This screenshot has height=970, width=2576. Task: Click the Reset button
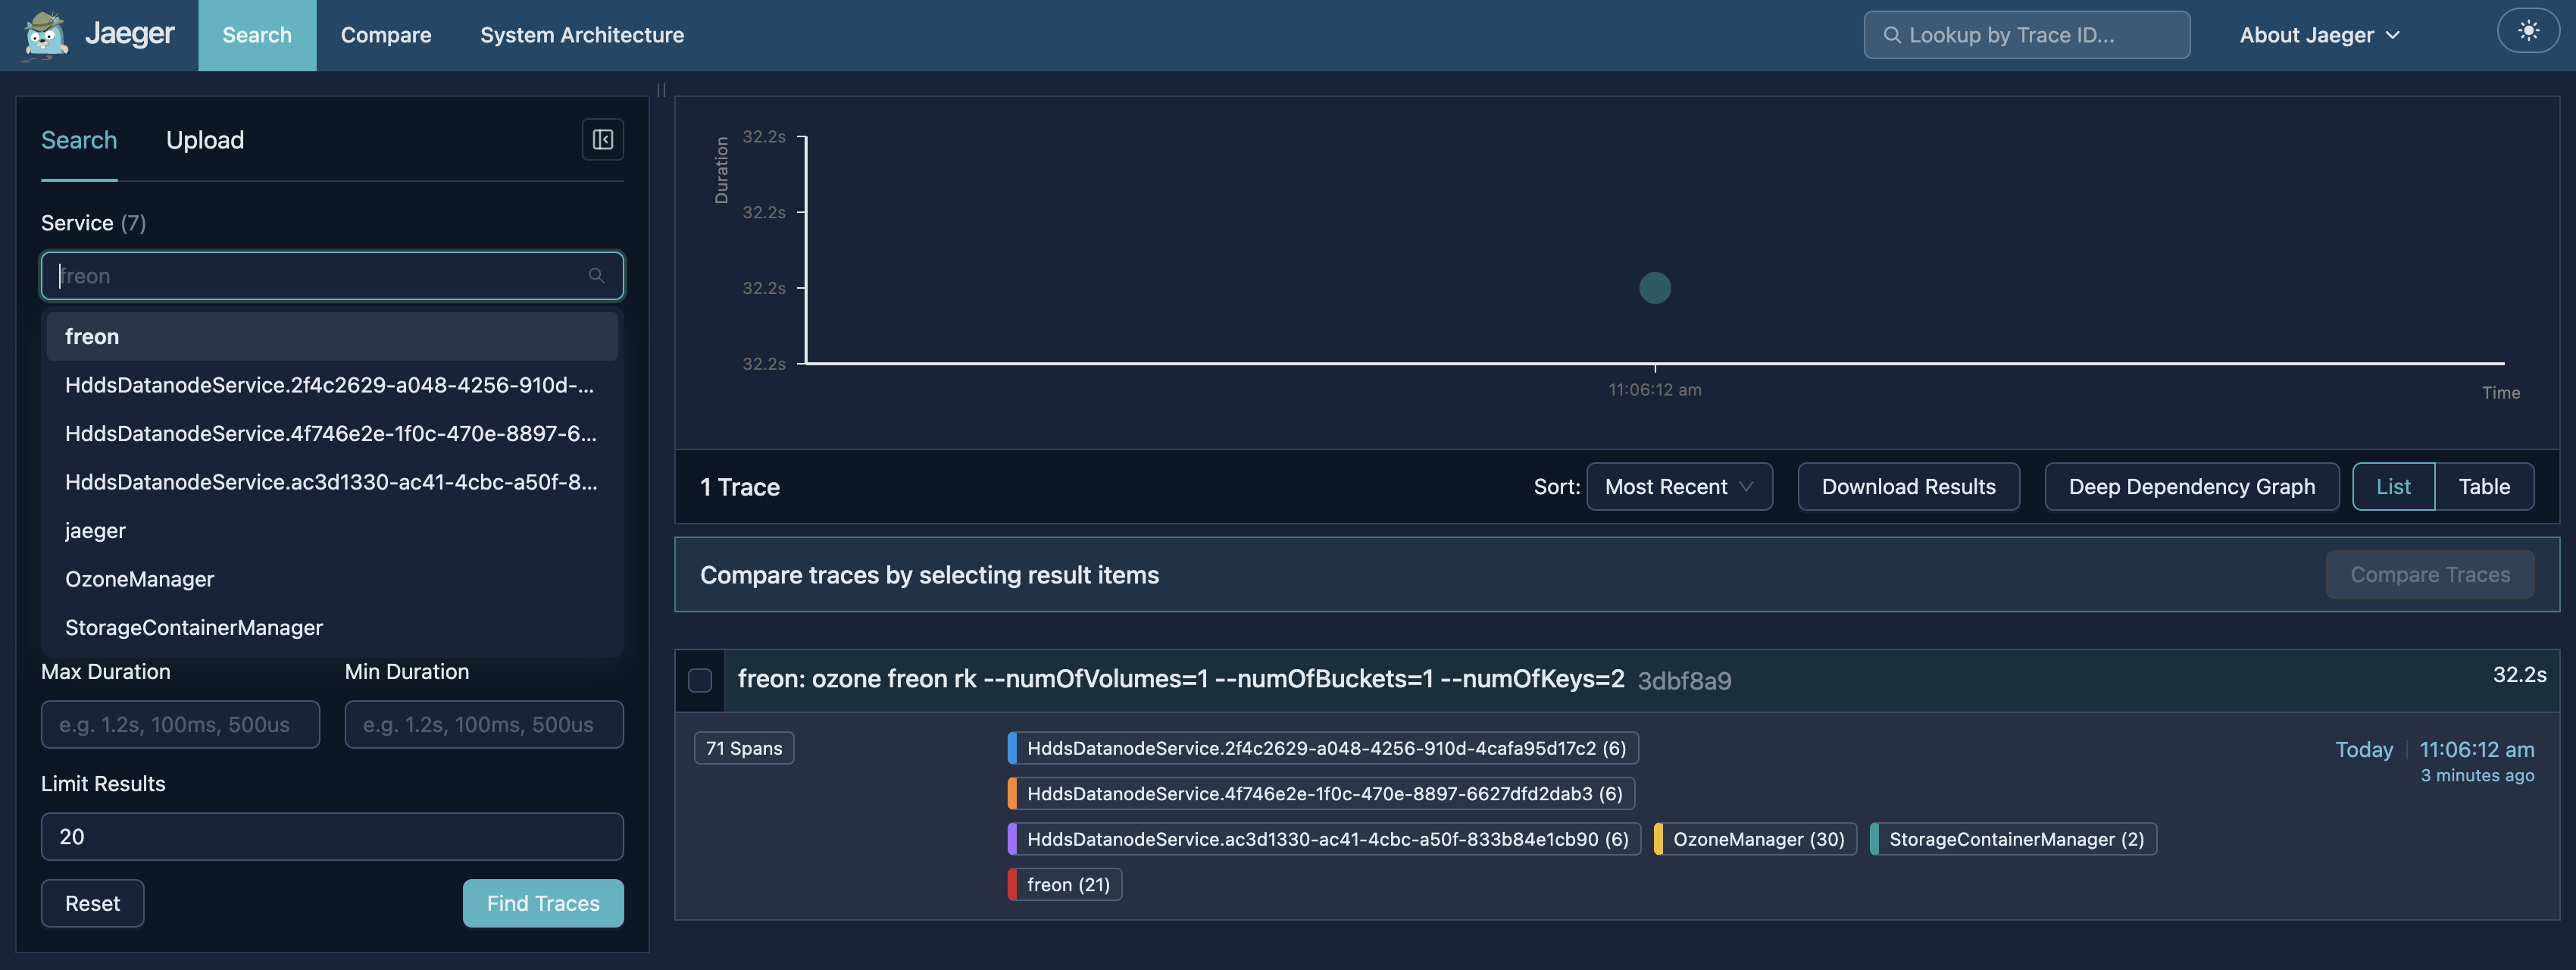tap(92, 904)
